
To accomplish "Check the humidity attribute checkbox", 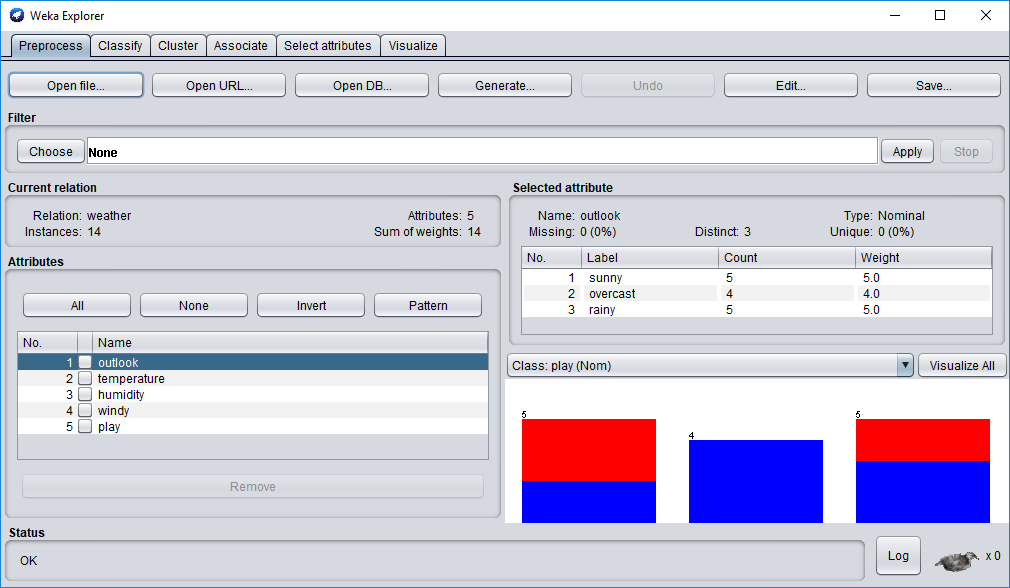I will pos(85,395).
